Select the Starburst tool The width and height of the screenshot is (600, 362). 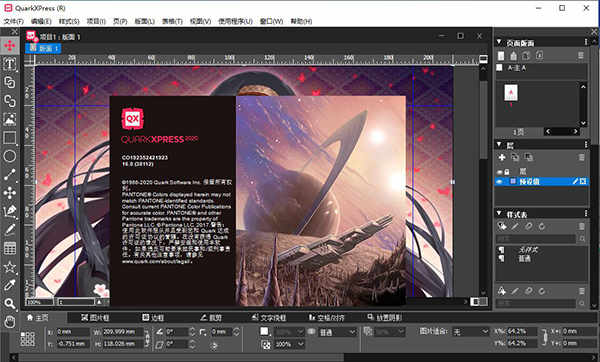[x=10, y=267]
